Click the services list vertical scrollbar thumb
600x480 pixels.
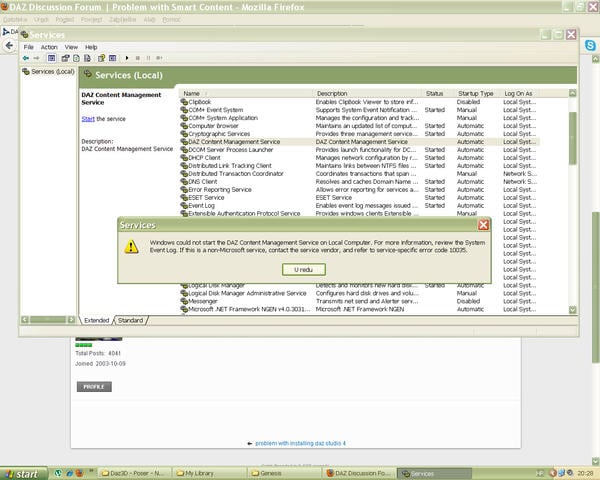[572, 139]
